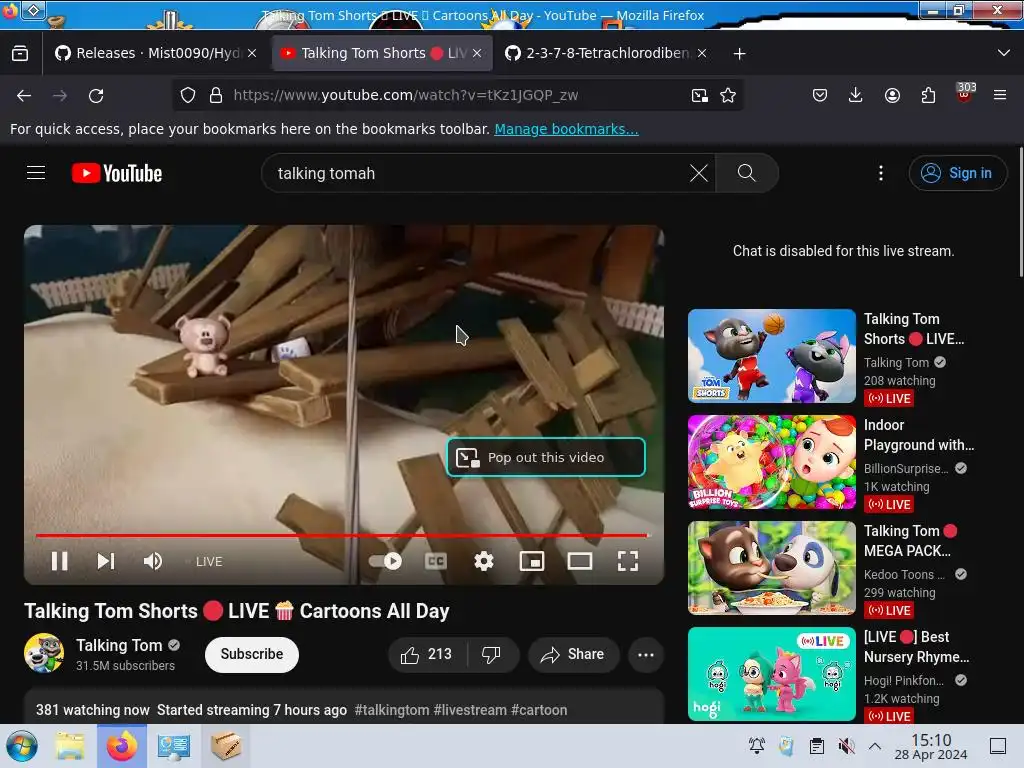Enable miniplayer mode icon
1024x768 pixels.
532,561
